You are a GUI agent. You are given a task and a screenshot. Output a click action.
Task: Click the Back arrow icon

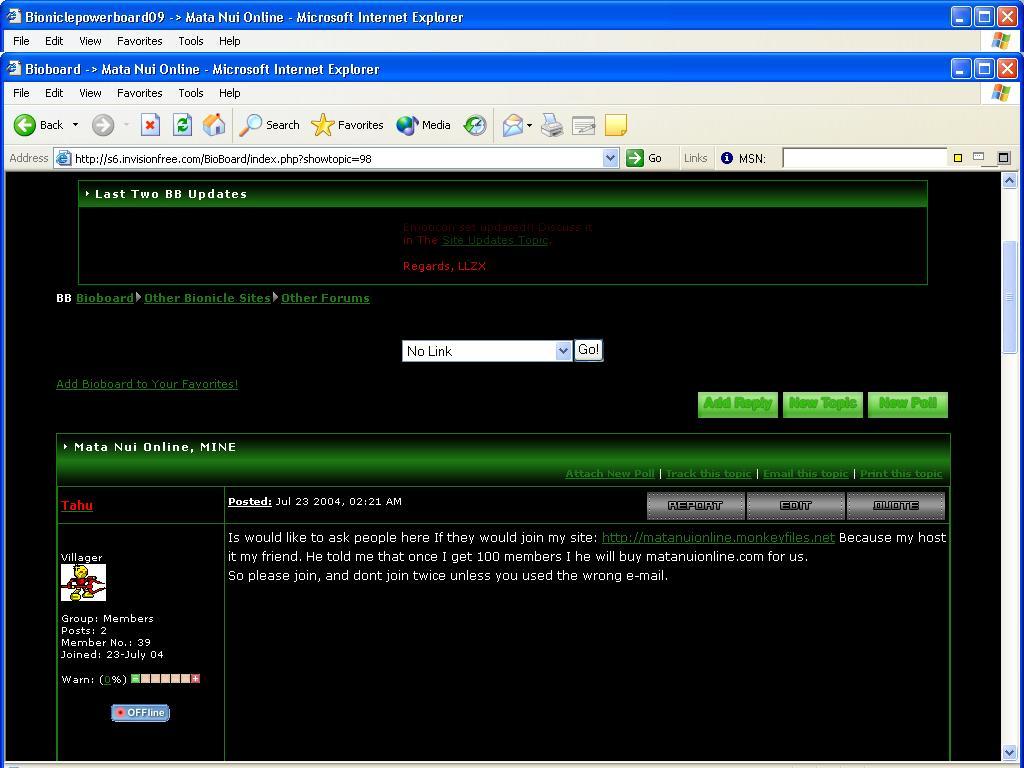25,125
